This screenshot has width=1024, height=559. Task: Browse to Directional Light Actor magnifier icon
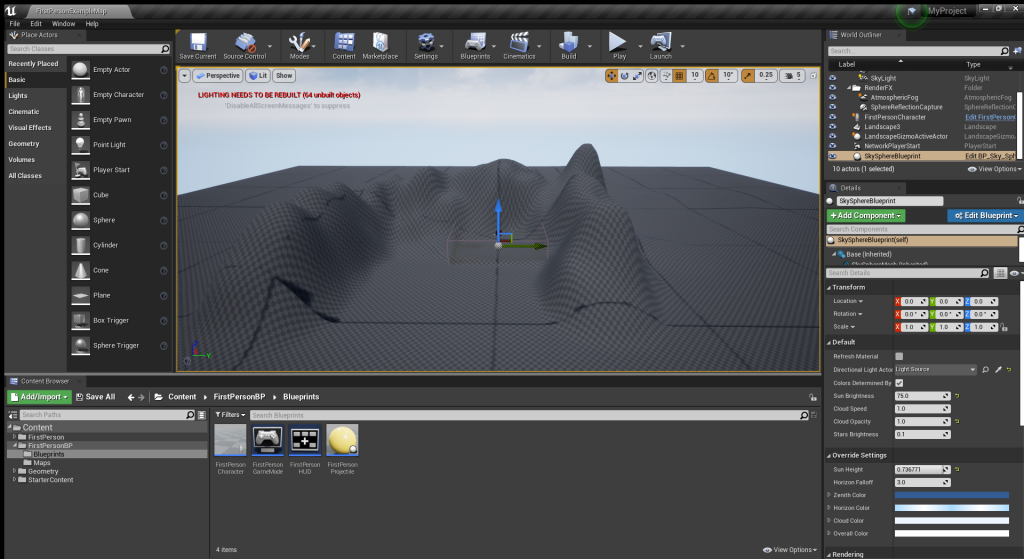[985, 370]
